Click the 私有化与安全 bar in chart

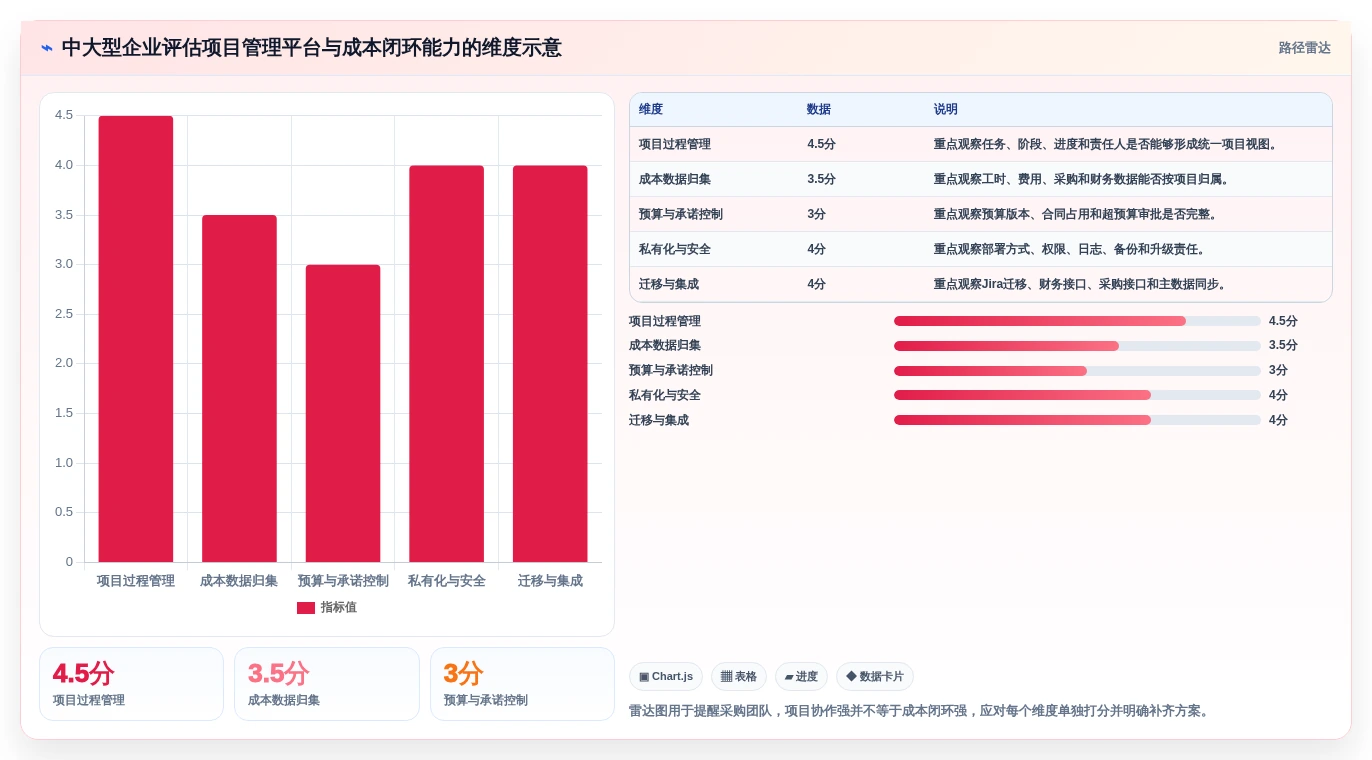click(x=446, y=364)
